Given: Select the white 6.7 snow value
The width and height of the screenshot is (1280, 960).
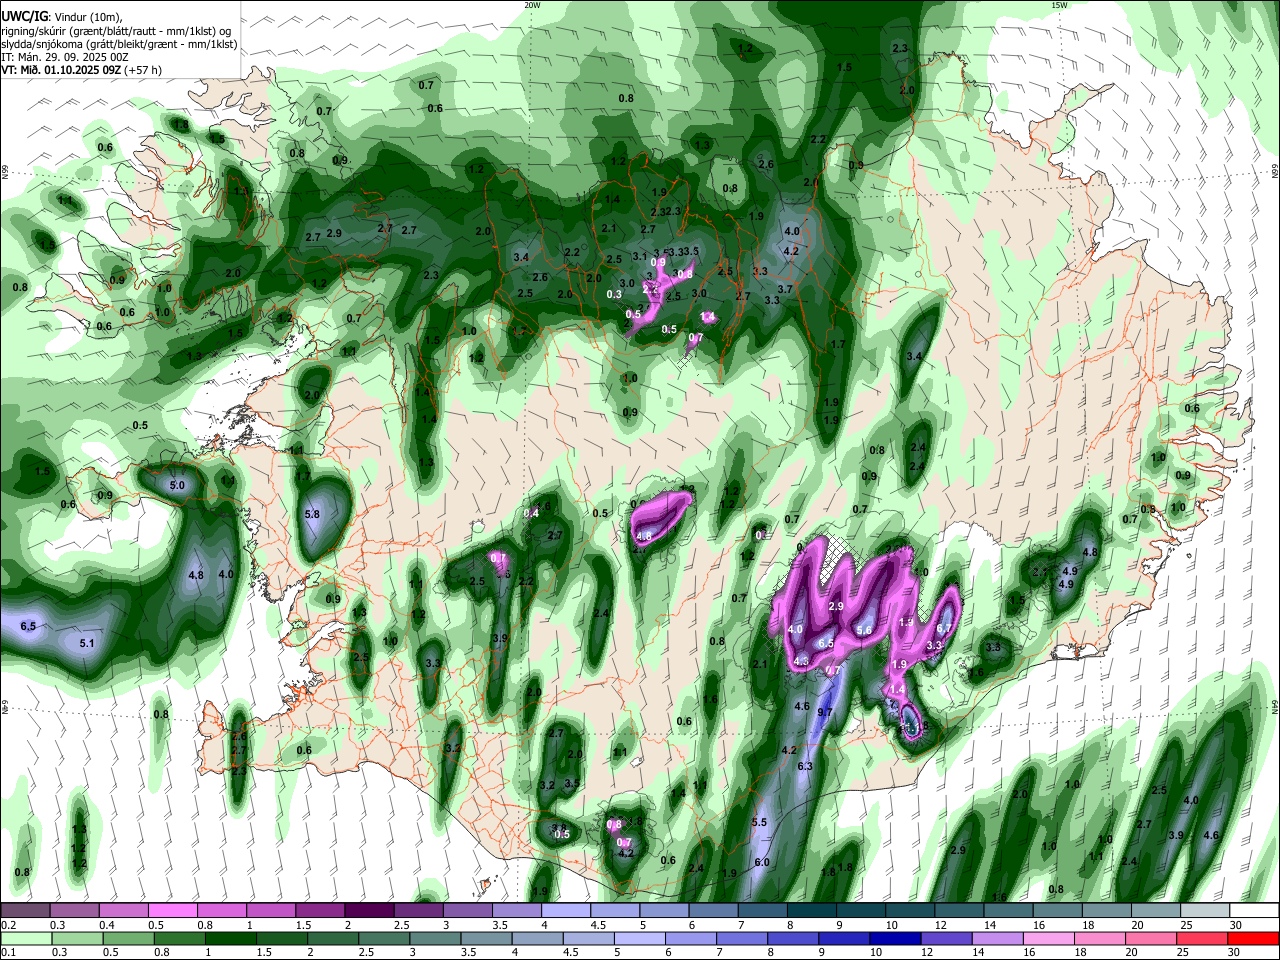Looking at the screenshot, I should pyautogui.click(x=944, y=628).
